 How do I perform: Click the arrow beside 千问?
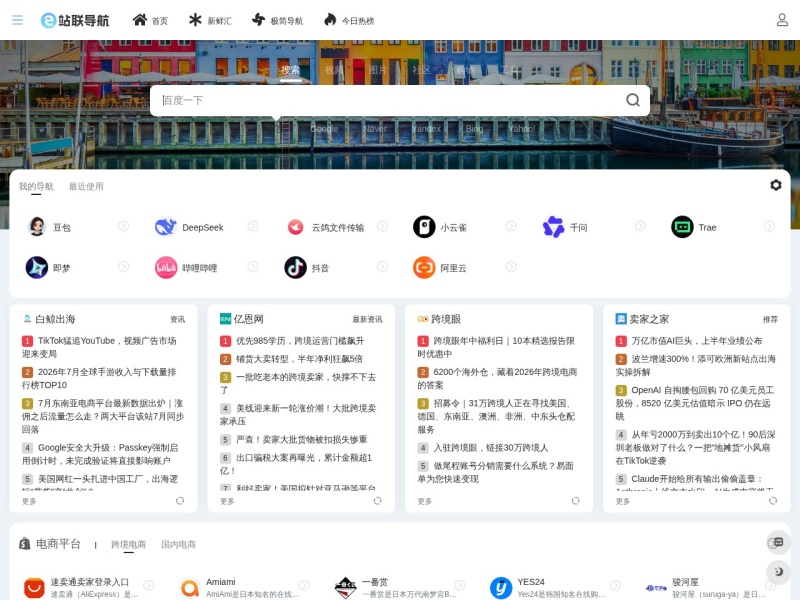click(640, 226)
